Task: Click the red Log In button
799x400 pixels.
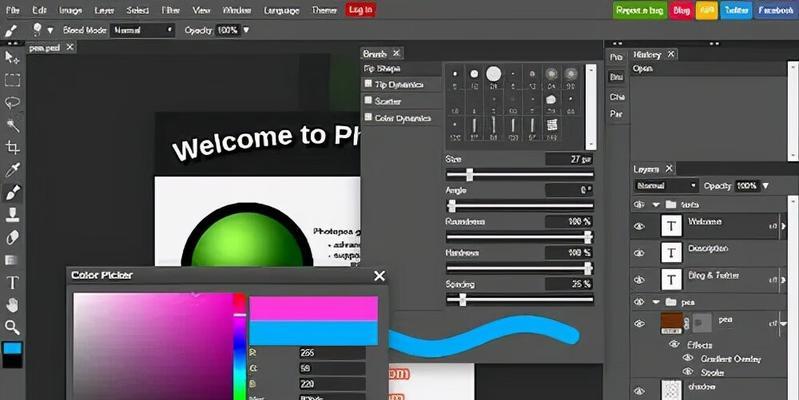Action: tap(360, 10)
